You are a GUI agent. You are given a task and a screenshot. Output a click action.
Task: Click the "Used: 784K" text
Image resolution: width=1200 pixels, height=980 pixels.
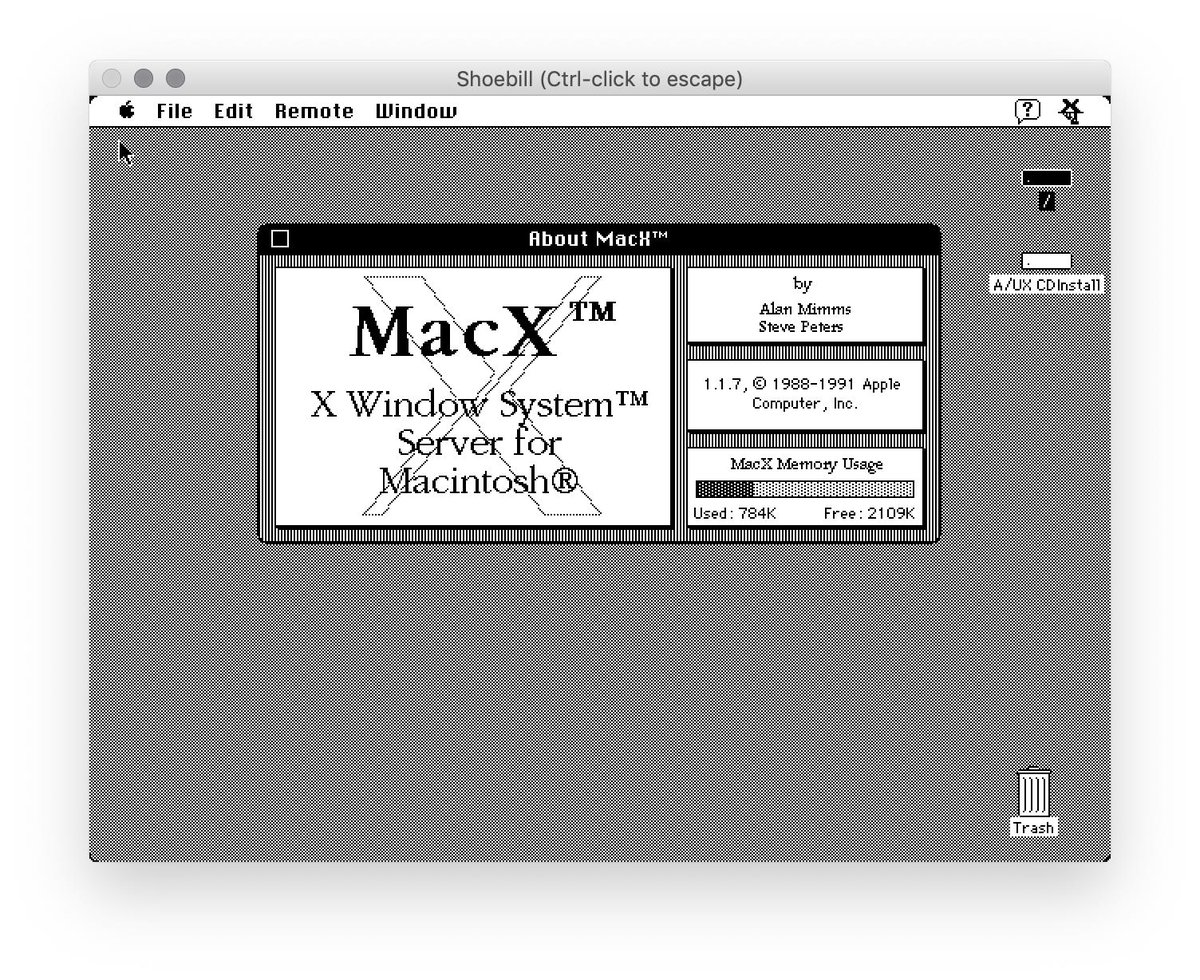734,513
